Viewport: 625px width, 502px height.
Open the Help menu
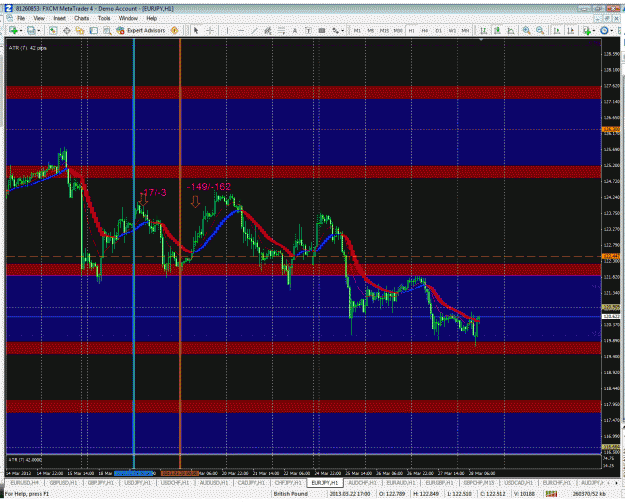pyautogui.click(x=151, y=18)
